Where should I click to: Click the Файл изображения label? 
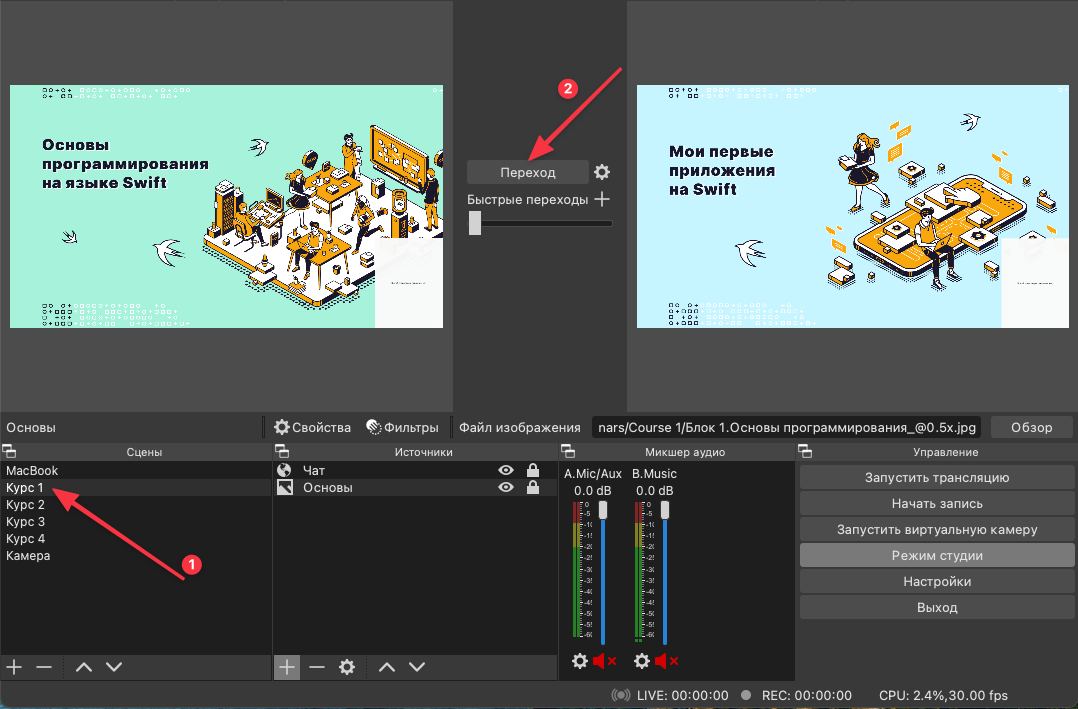pos(520,427)
